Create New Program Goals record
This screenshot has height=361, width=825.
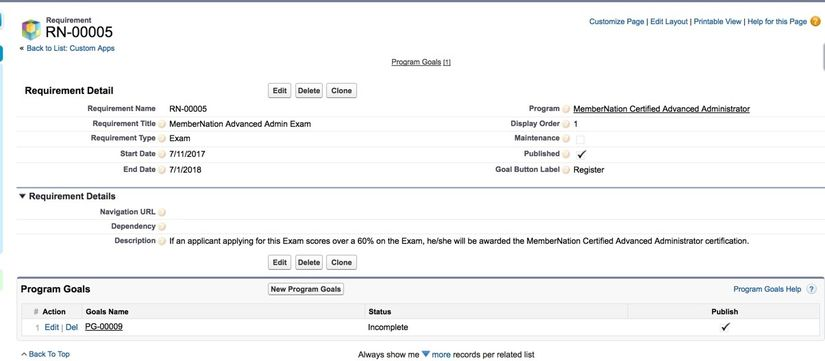[x=306, y=289]
